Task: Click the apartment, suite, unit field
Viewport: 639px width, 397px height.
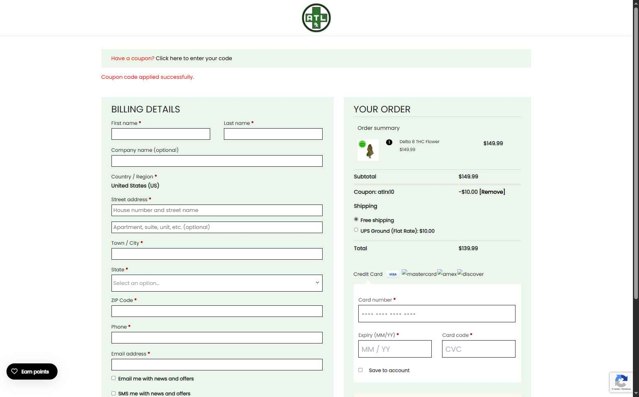Action: pyautogui.click(x=217, y=227)
